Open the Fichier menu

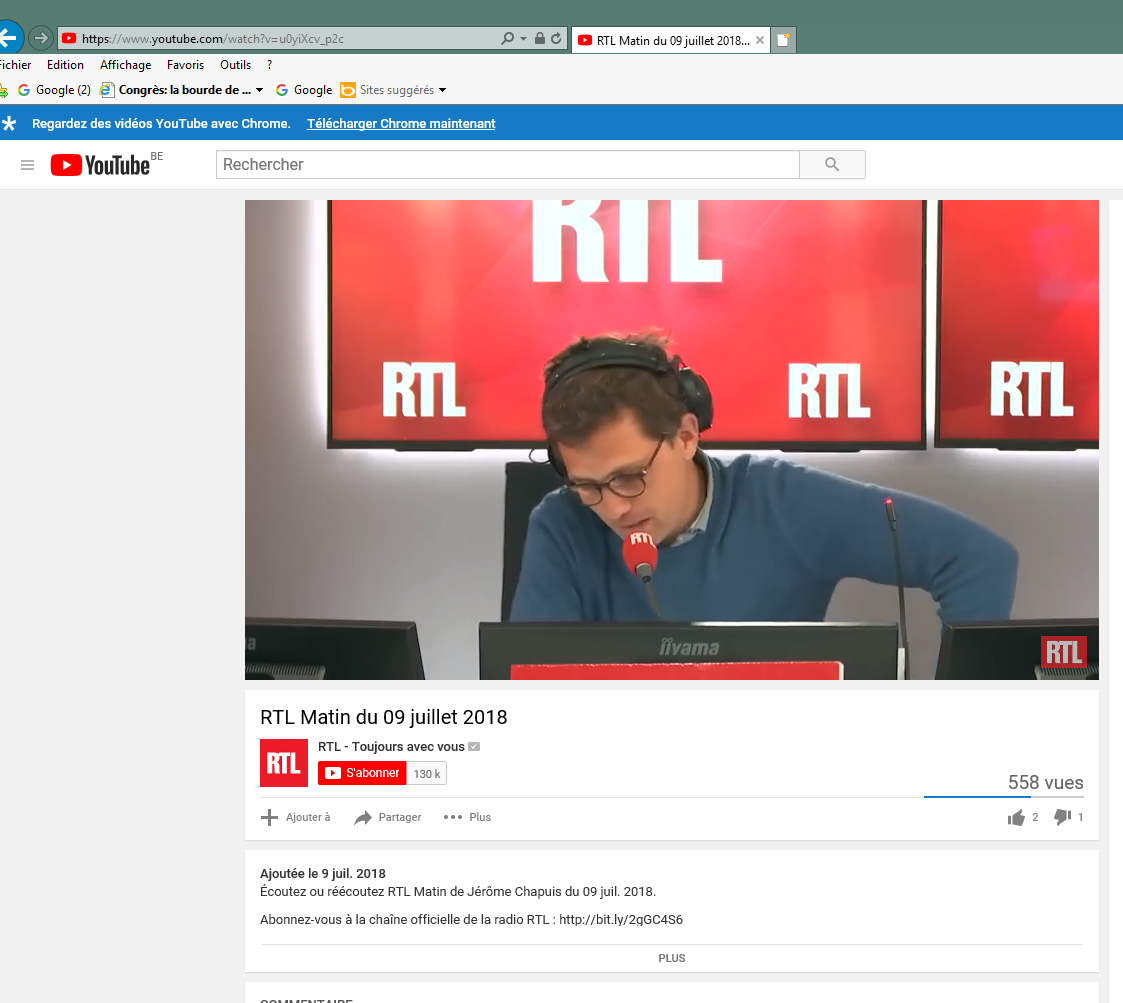tap(15, 64)
